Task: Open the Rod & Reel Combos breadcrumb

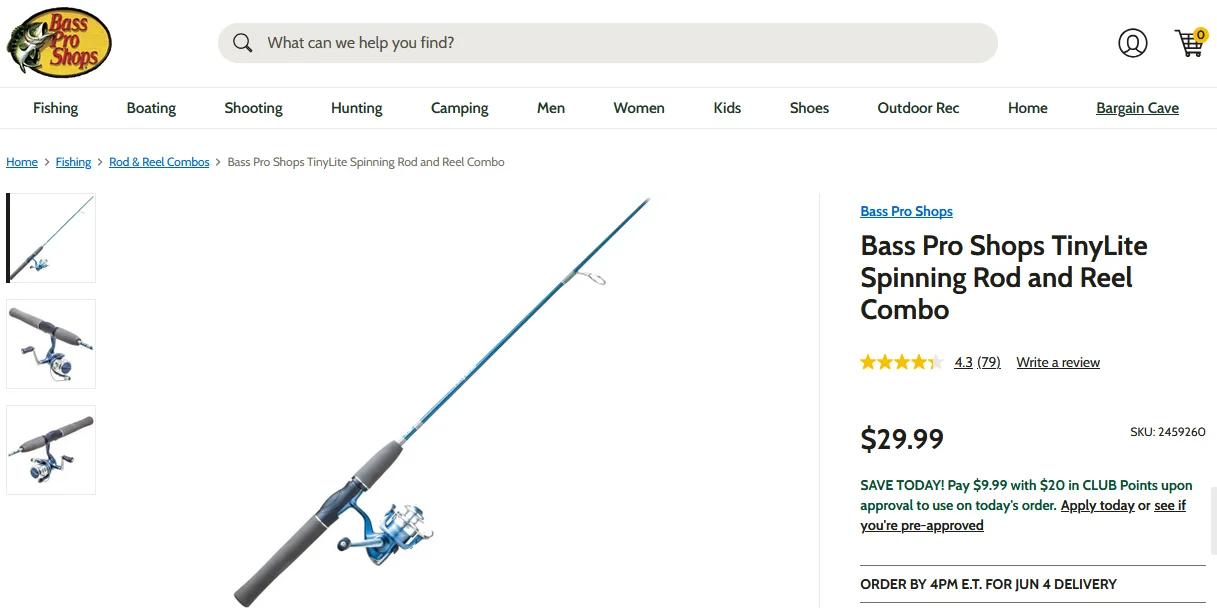Action: [159, 162]
